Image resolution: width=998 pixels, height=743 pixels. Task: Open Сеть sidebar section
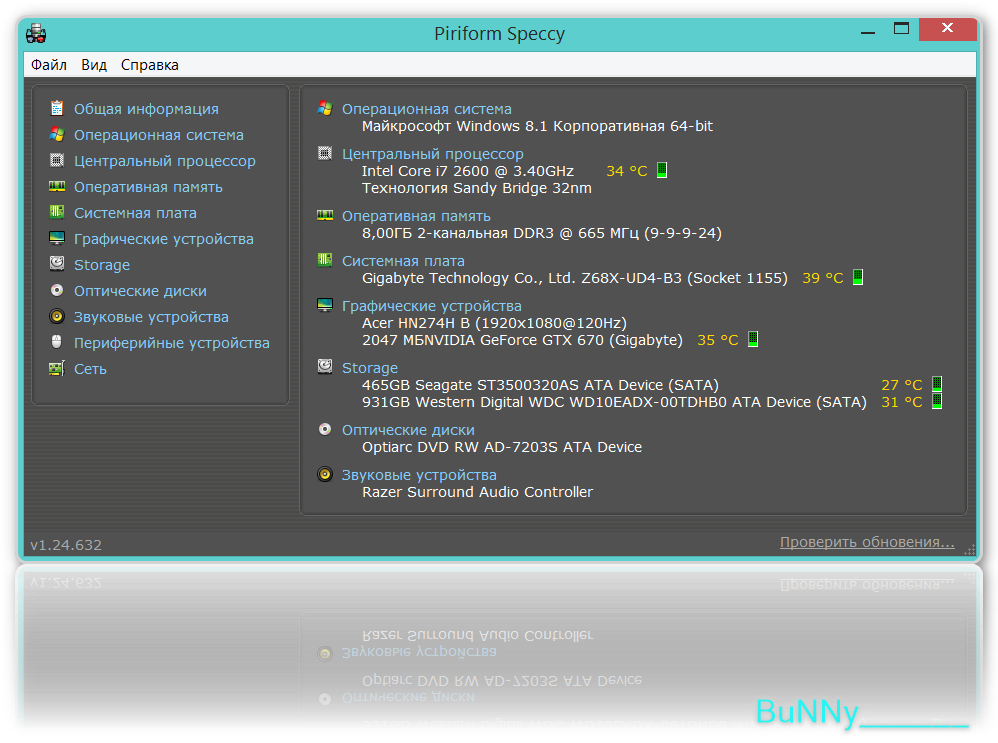coord(90,369)
